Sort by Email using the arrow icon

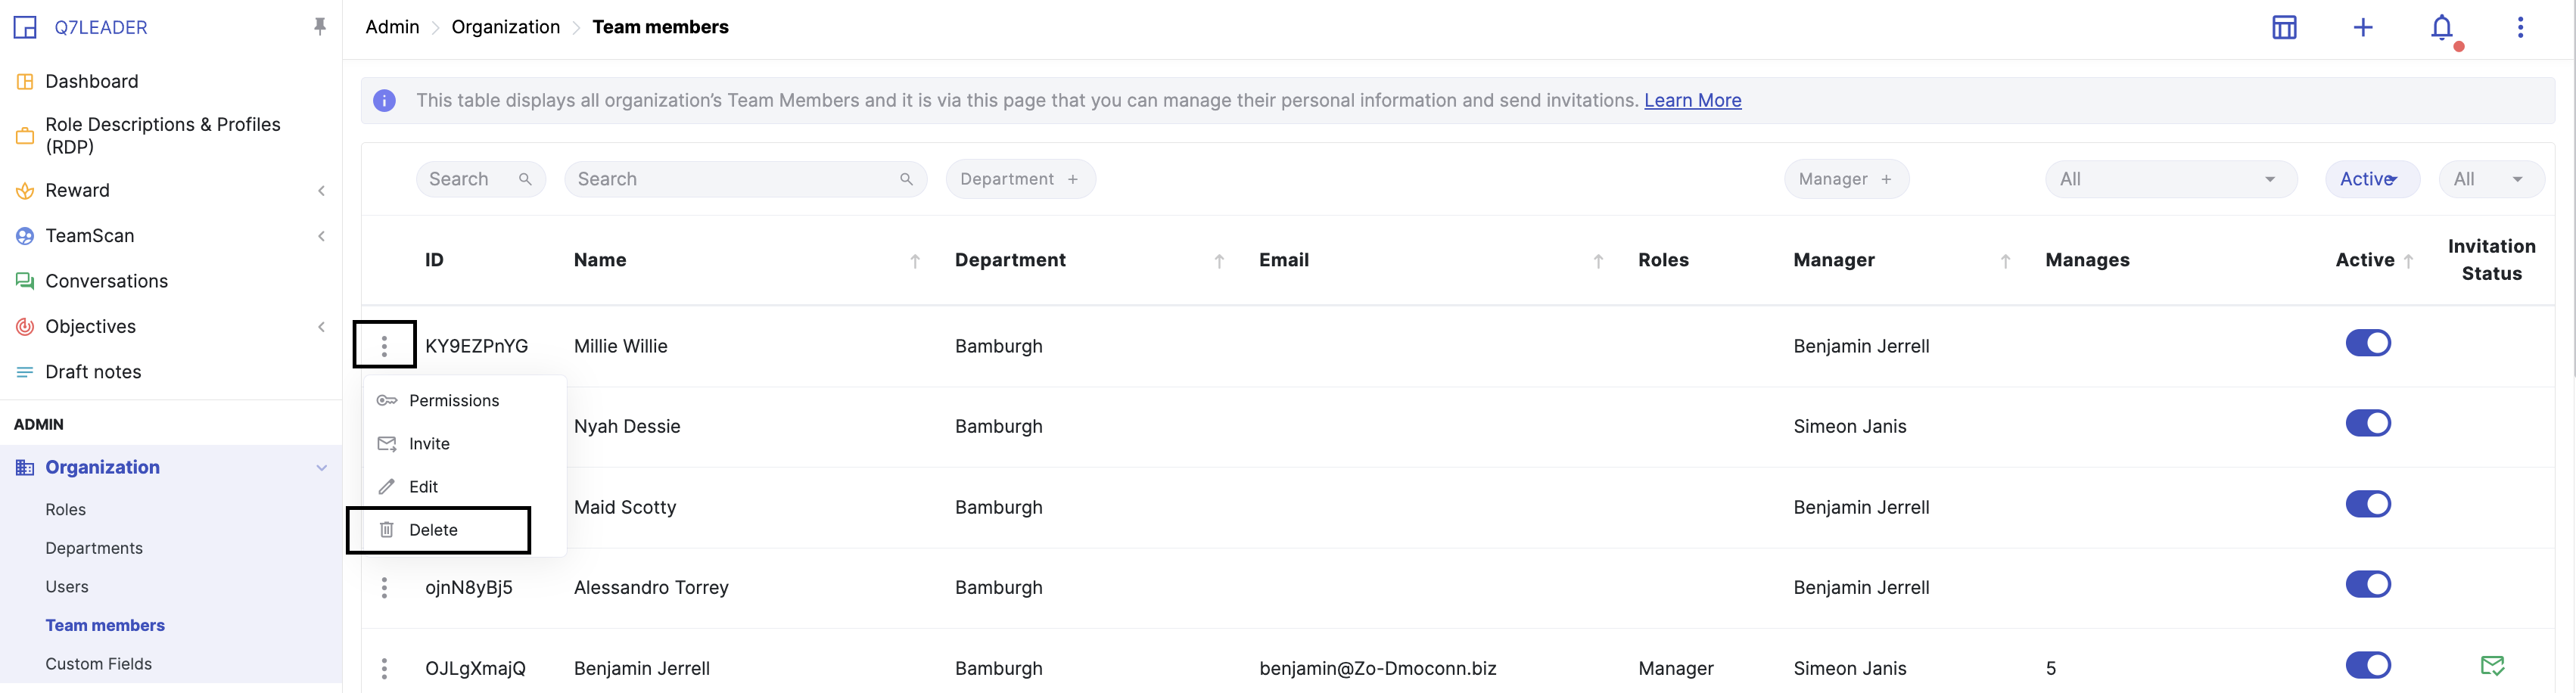click(x=1598, y=261)
